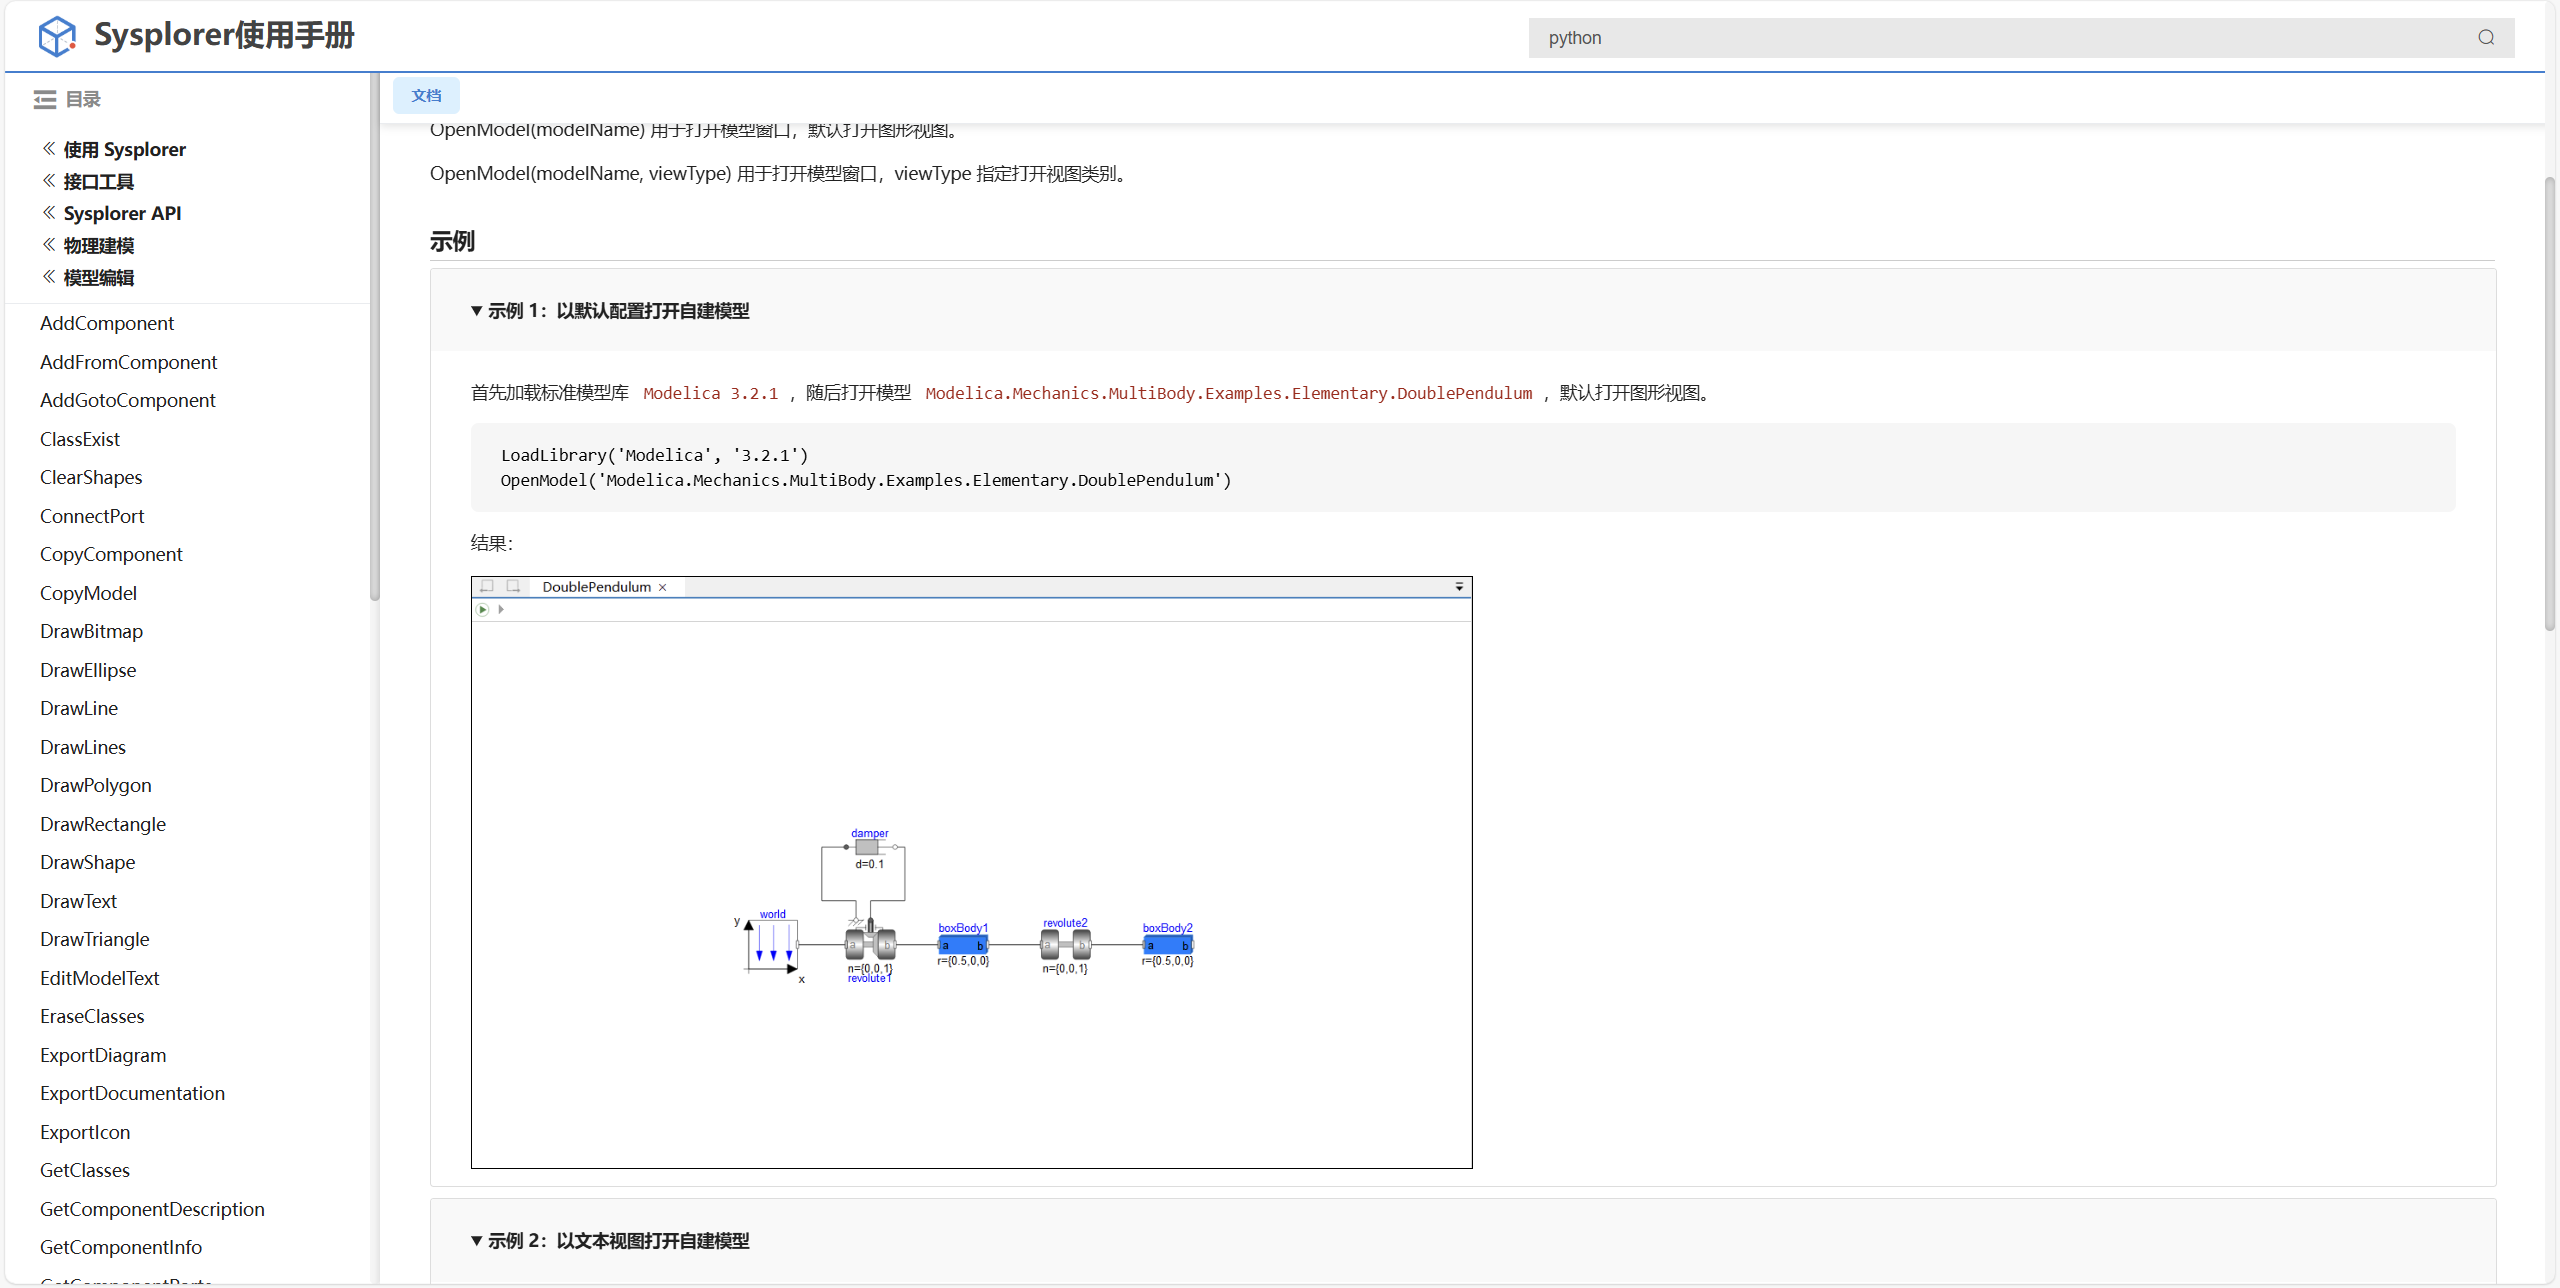Open AddGotoComponent page
The height and width of the screenshot is (1288, 2560).
pos(128,400)
